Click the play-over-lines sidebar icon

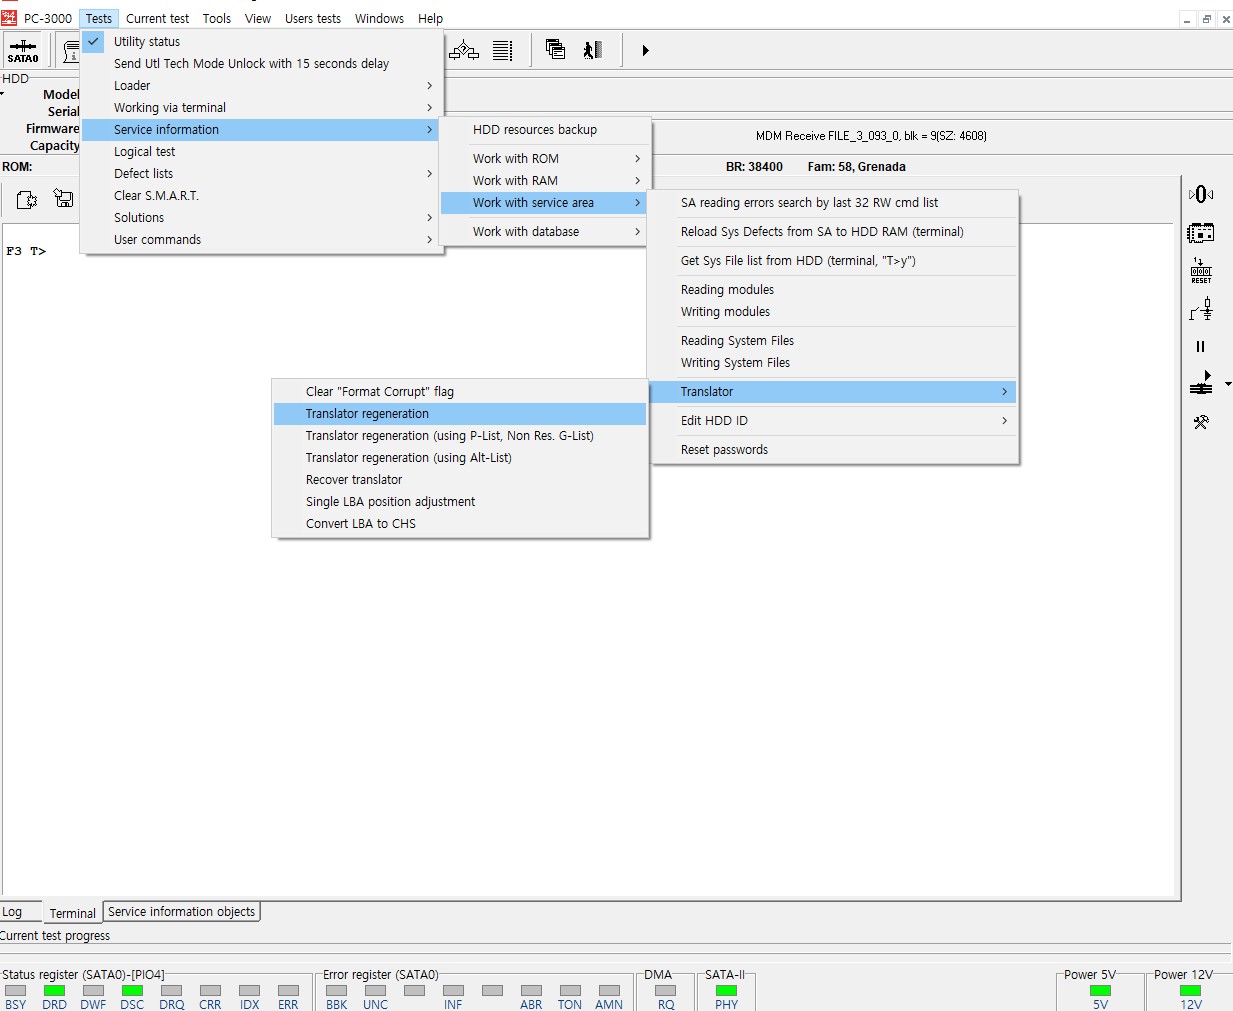coord(1201,383)
